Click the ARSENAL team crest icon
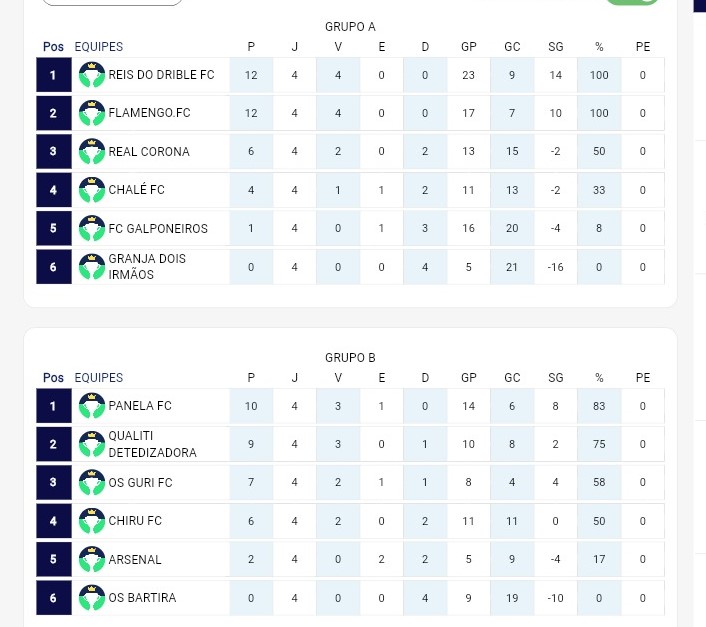The height and width of the screenshot is (627, 706). (x=92, y=559)
